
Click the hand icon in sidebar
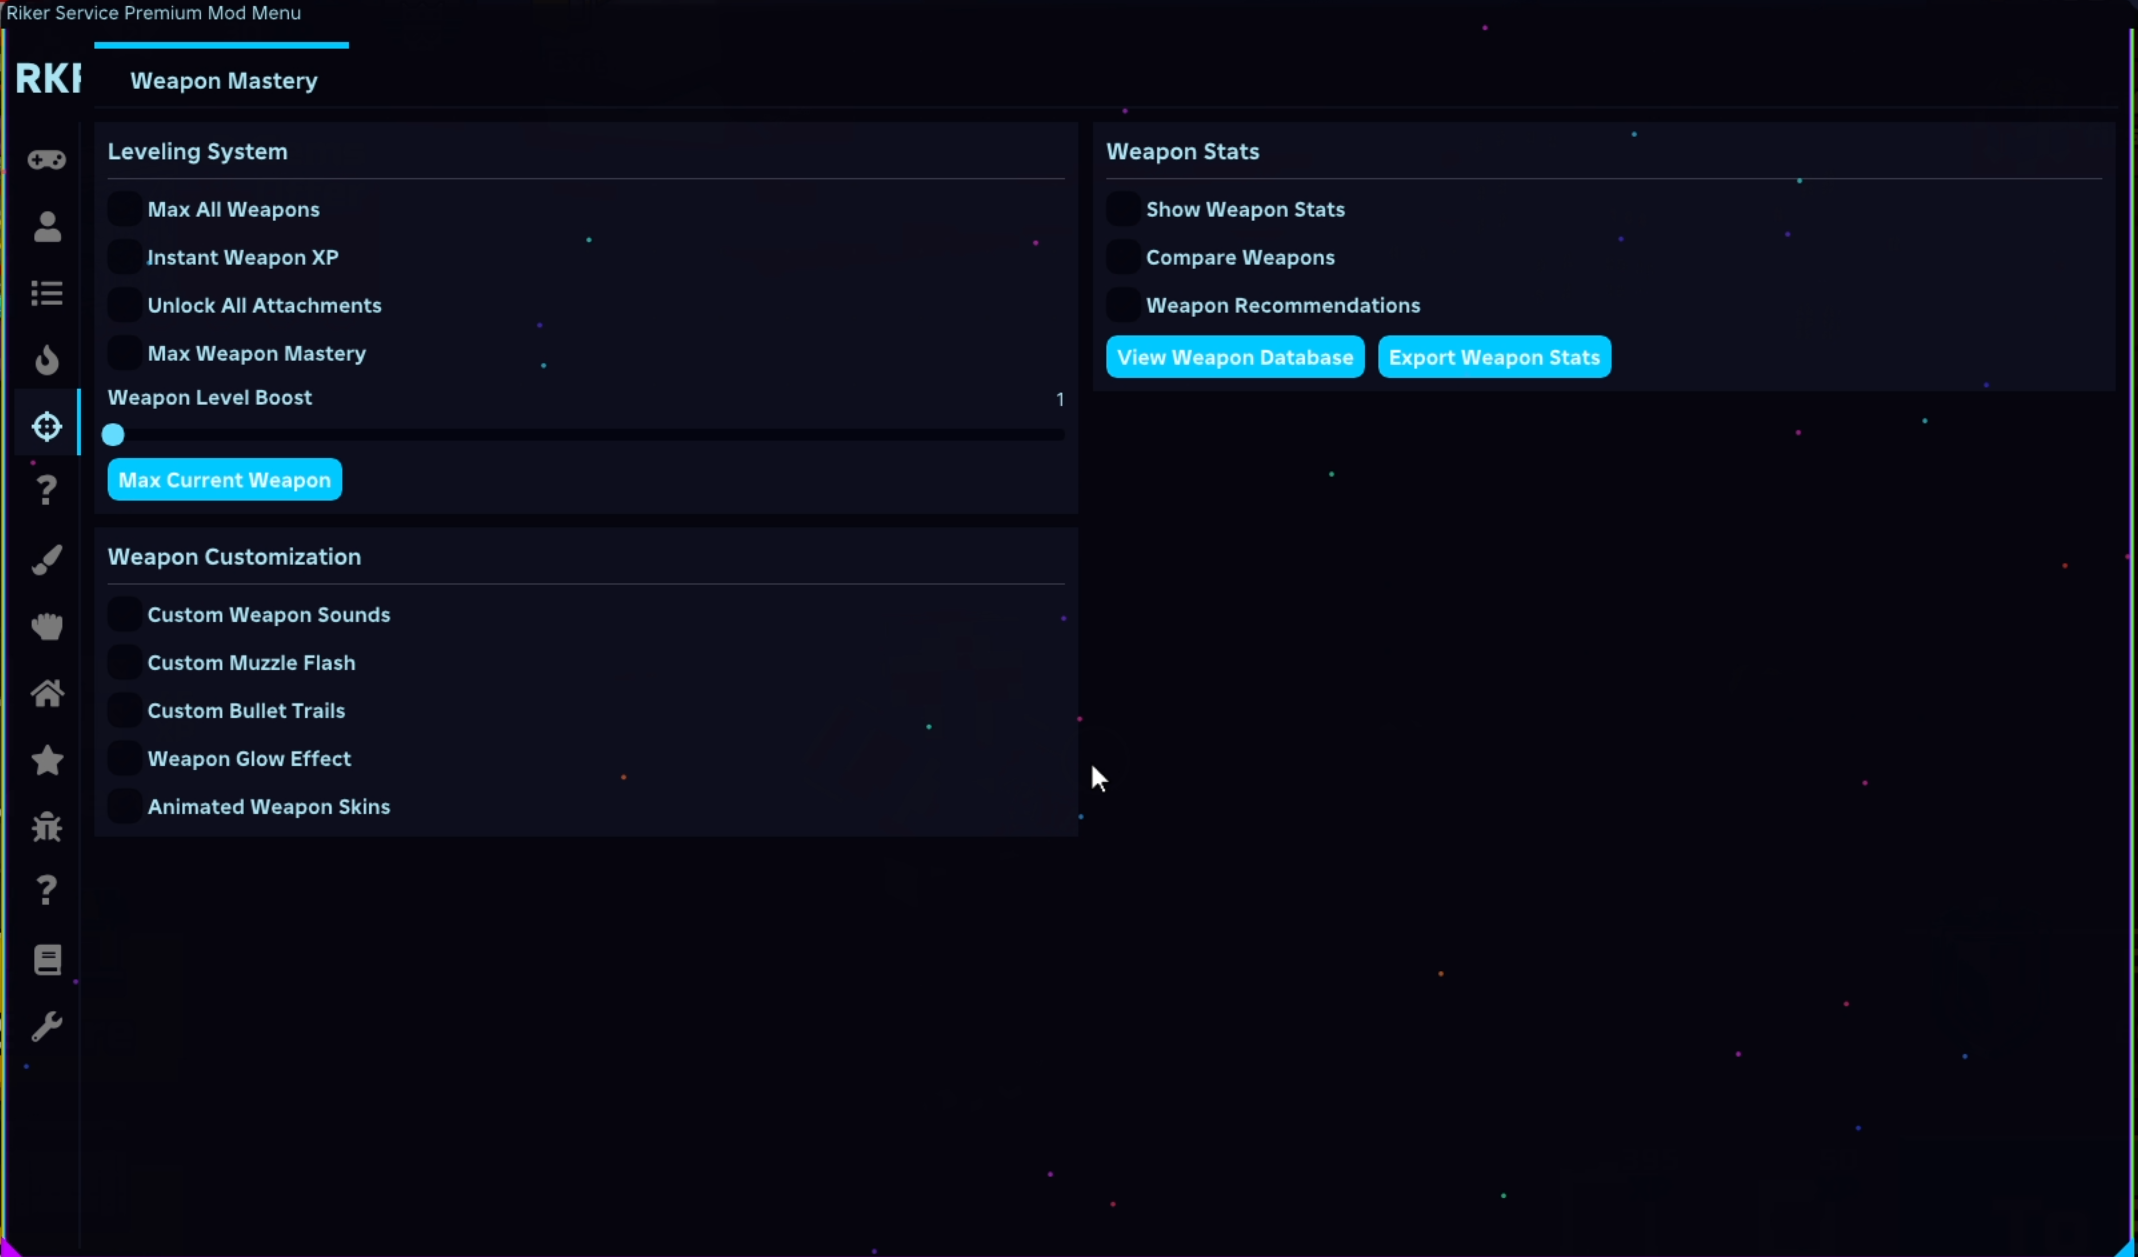click(47, 627)
